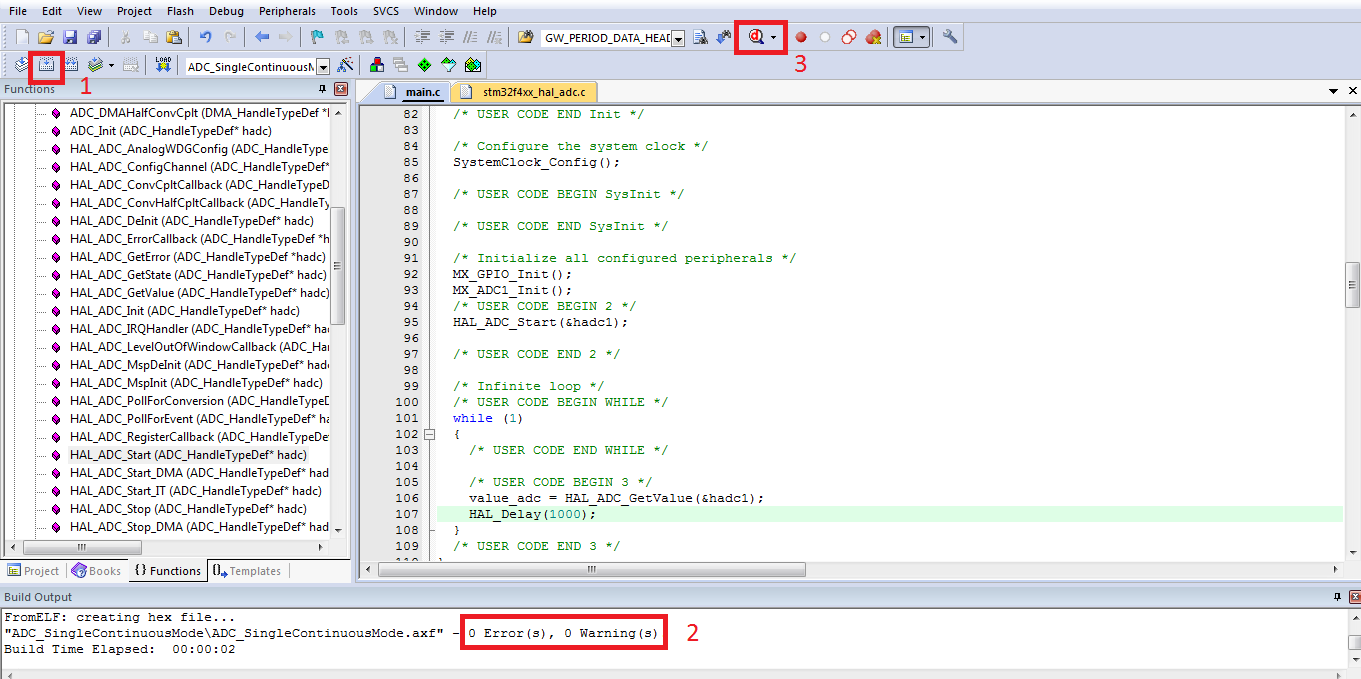
Task: Click the Build target icon
Action: 46,65
